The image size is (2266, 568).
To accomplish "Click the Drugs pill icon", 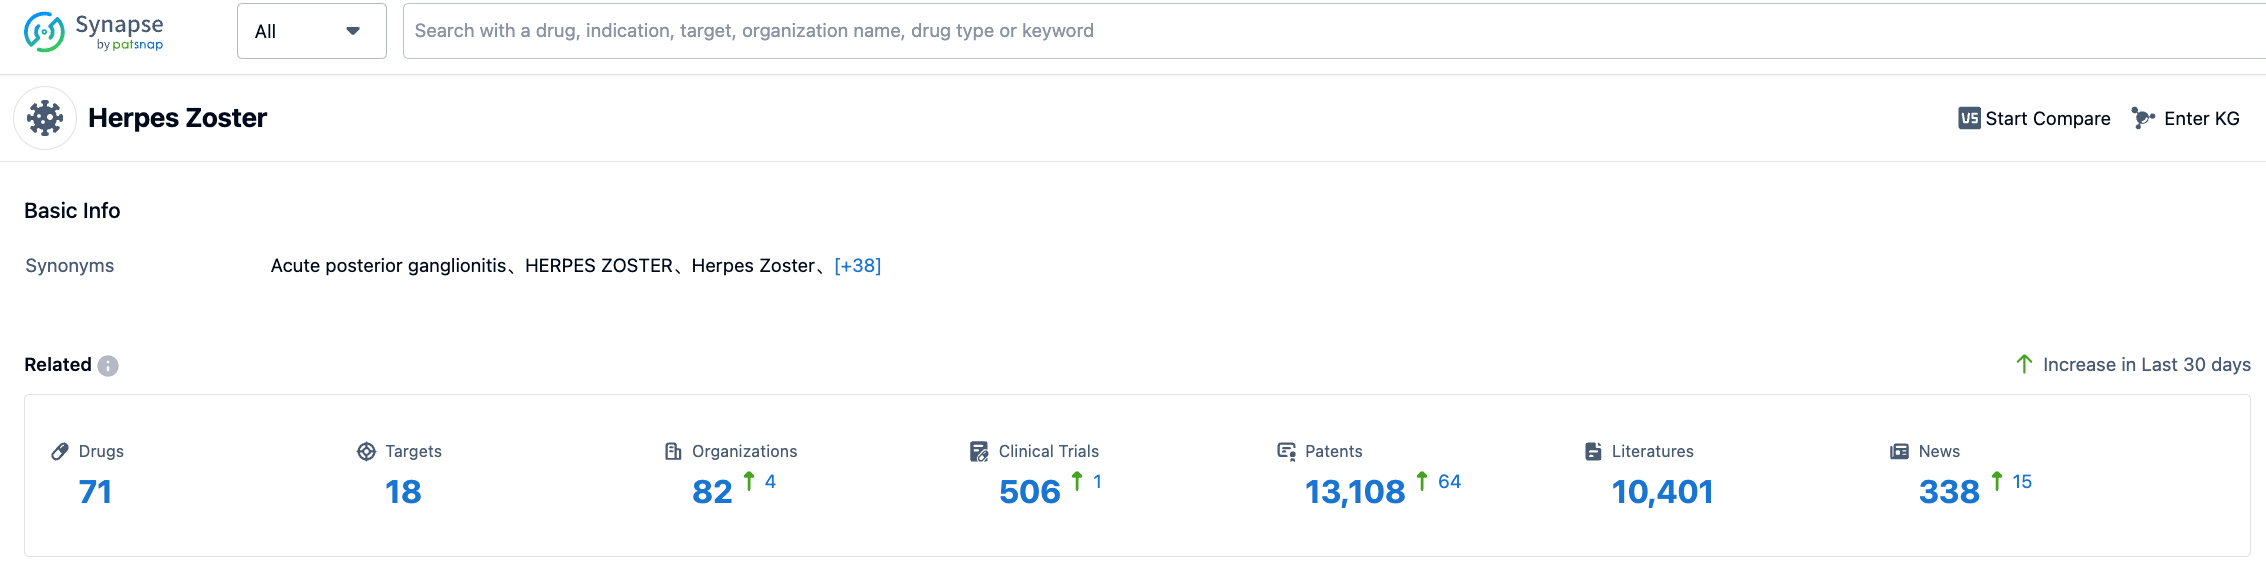I will coord(60,451).
